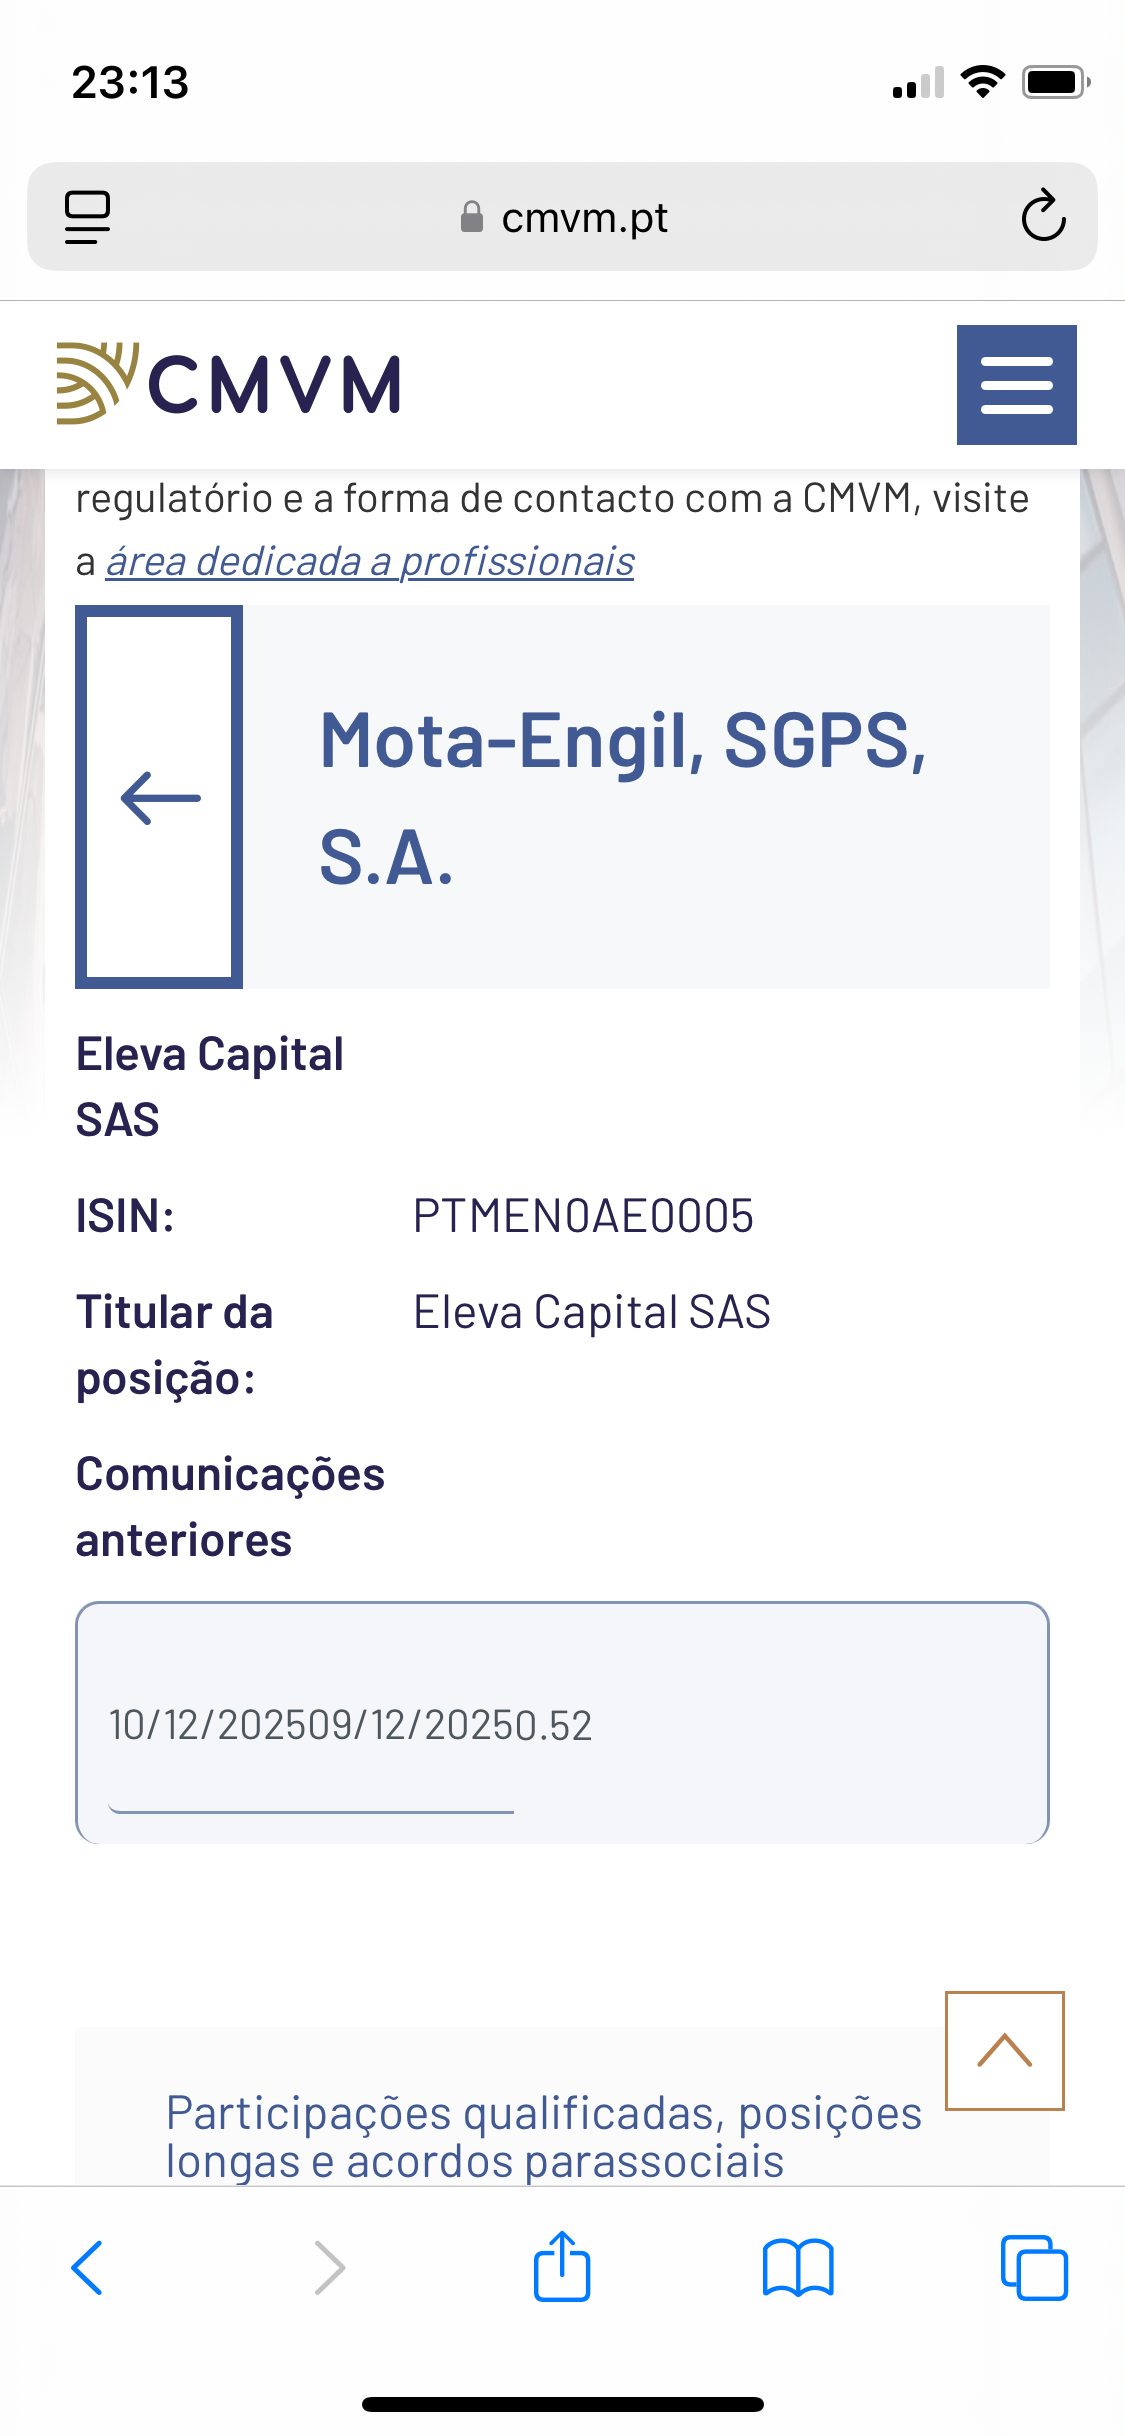Reload the cmvm.pt page

coord(1043,216)
